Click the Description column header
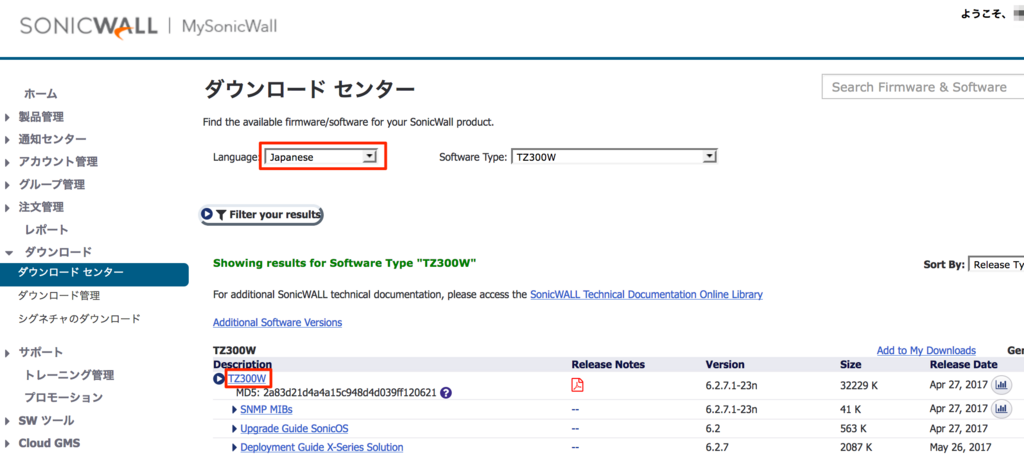Image resolution: width=1024 pixels, height=457 pixels. (x=242, y=364)
